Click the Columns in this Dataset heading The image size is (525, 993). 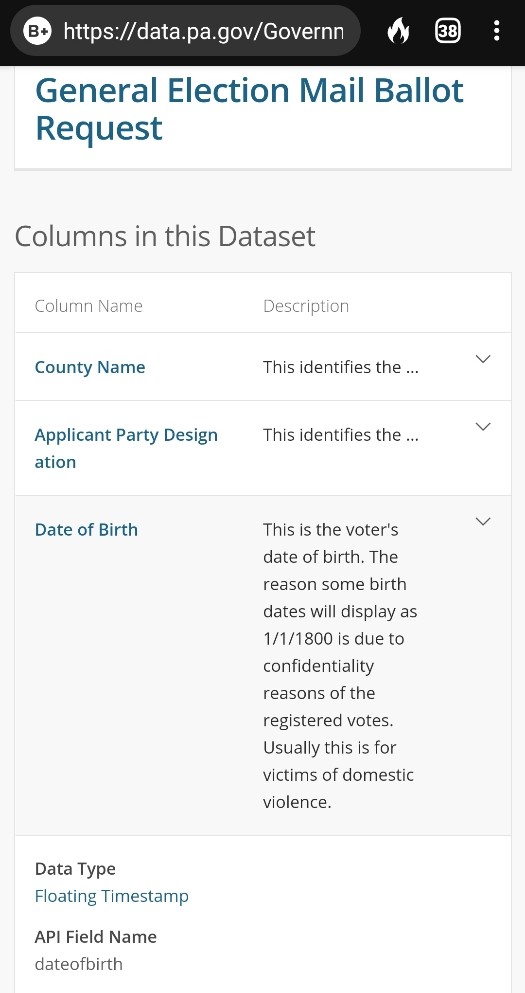(165, 236)
